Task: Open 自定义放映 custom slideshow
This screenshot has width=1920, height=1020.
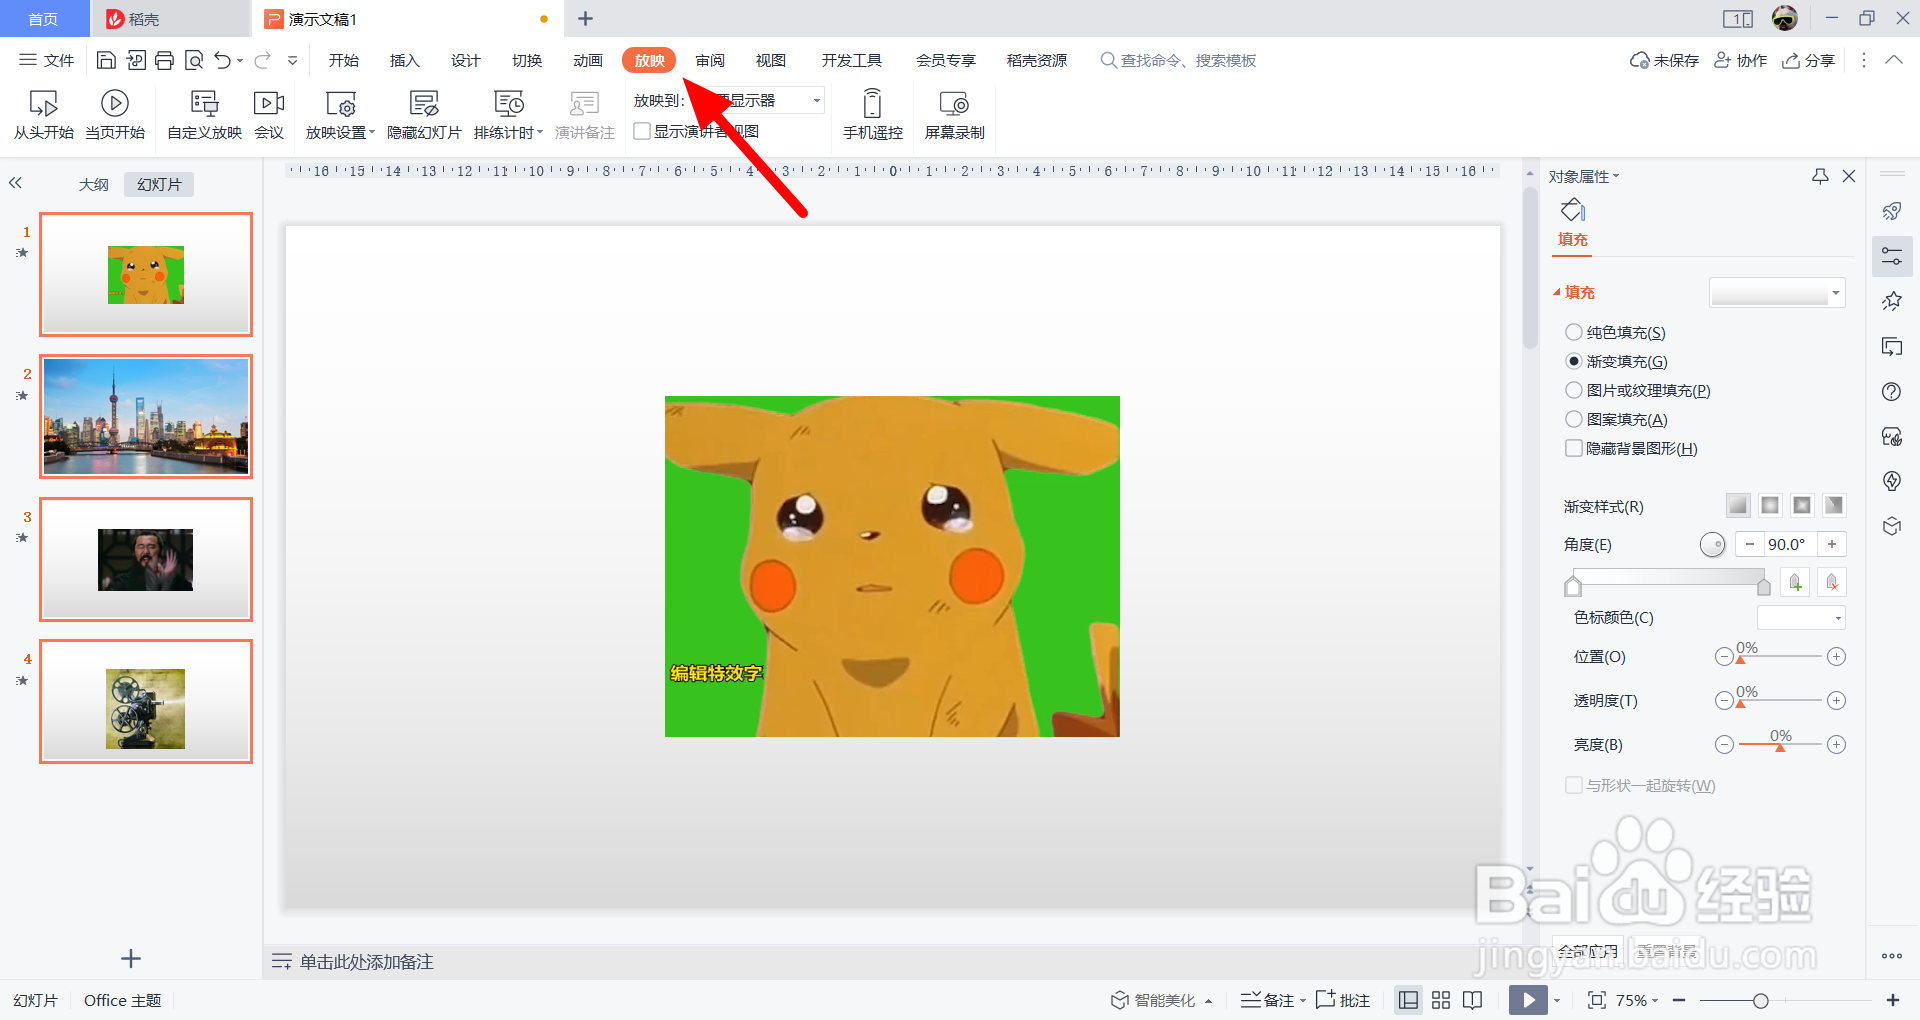Action: 204,115
